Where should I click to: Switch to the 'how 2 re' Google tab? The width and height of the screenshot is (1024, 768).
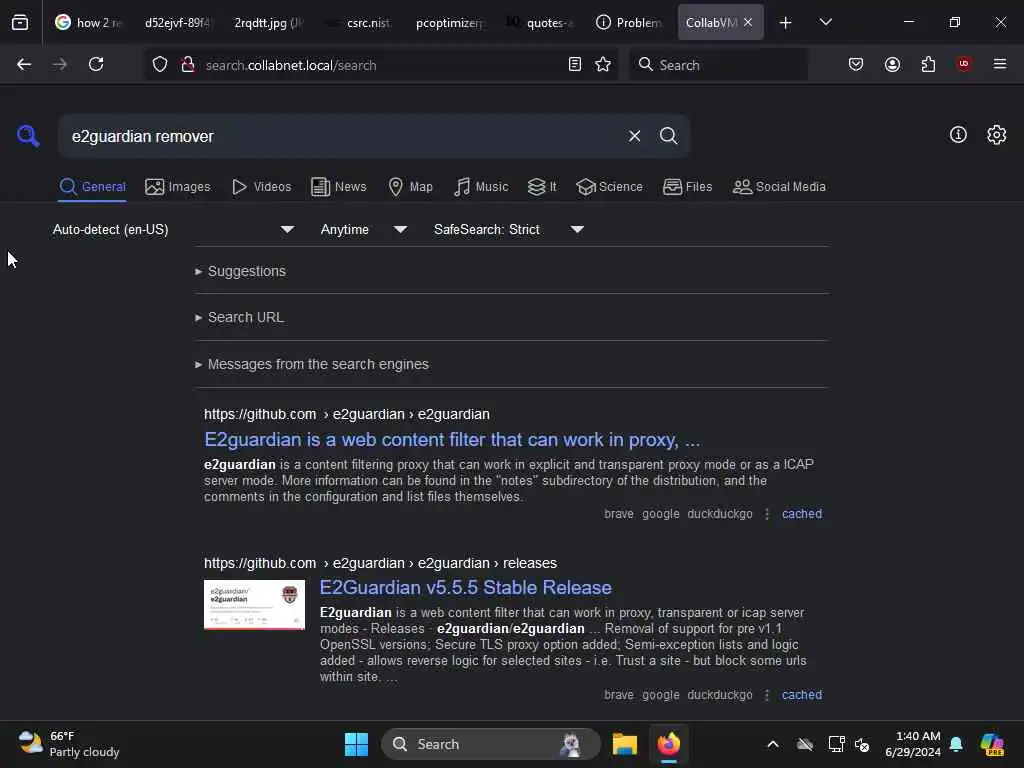coord(88,23)
